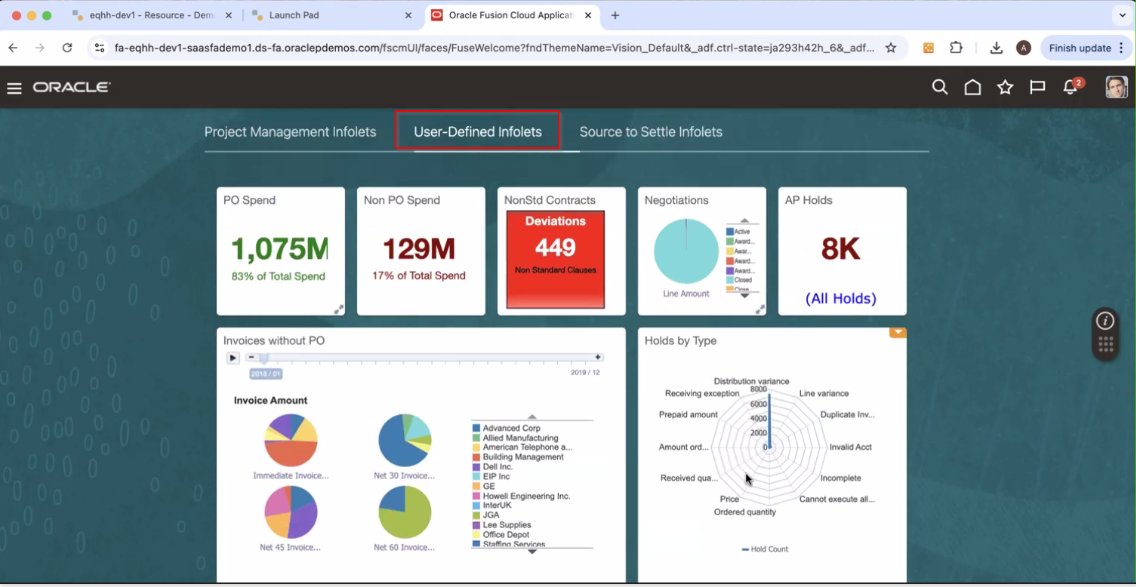Click the browser forward arrow
The width and height of the screenshot is (1136, 587).
coord(40,48)
